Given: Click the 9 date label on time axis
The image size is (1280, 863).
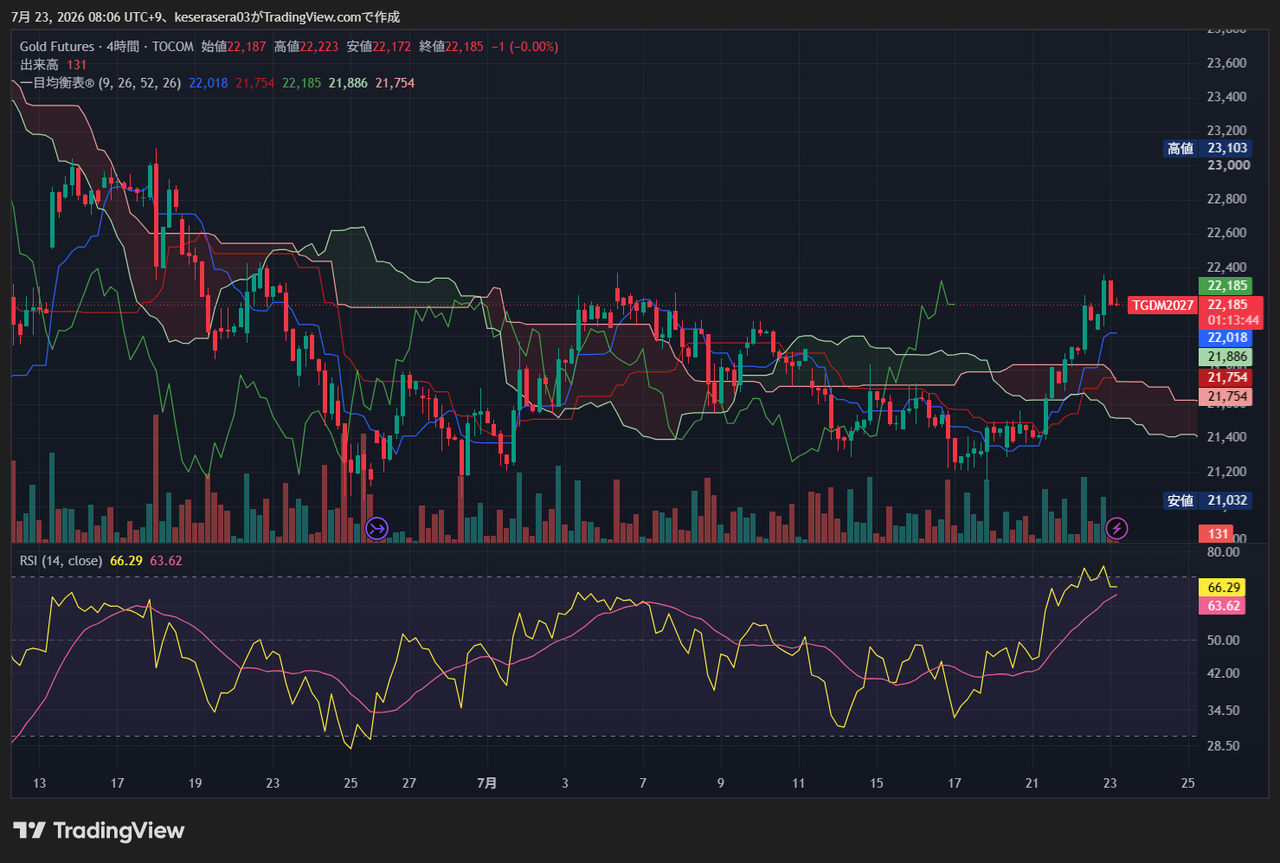Looking at the screenshot, I should 720,783.
